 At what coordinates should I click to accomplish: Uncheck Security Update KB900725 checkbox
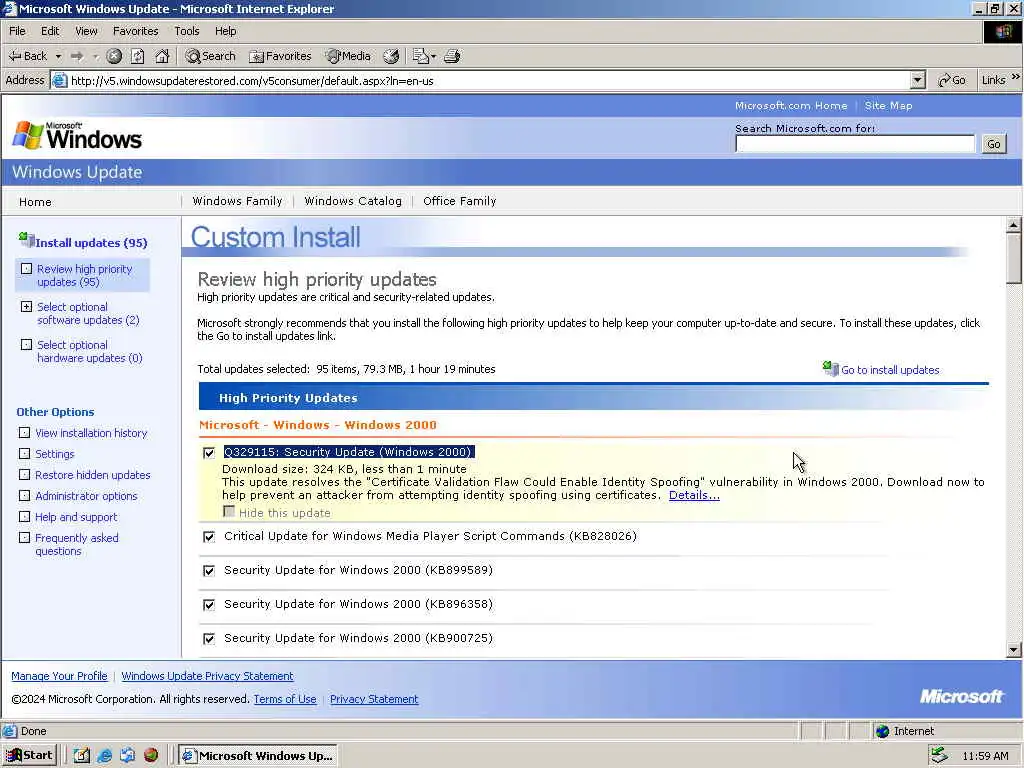click(209, 639)
